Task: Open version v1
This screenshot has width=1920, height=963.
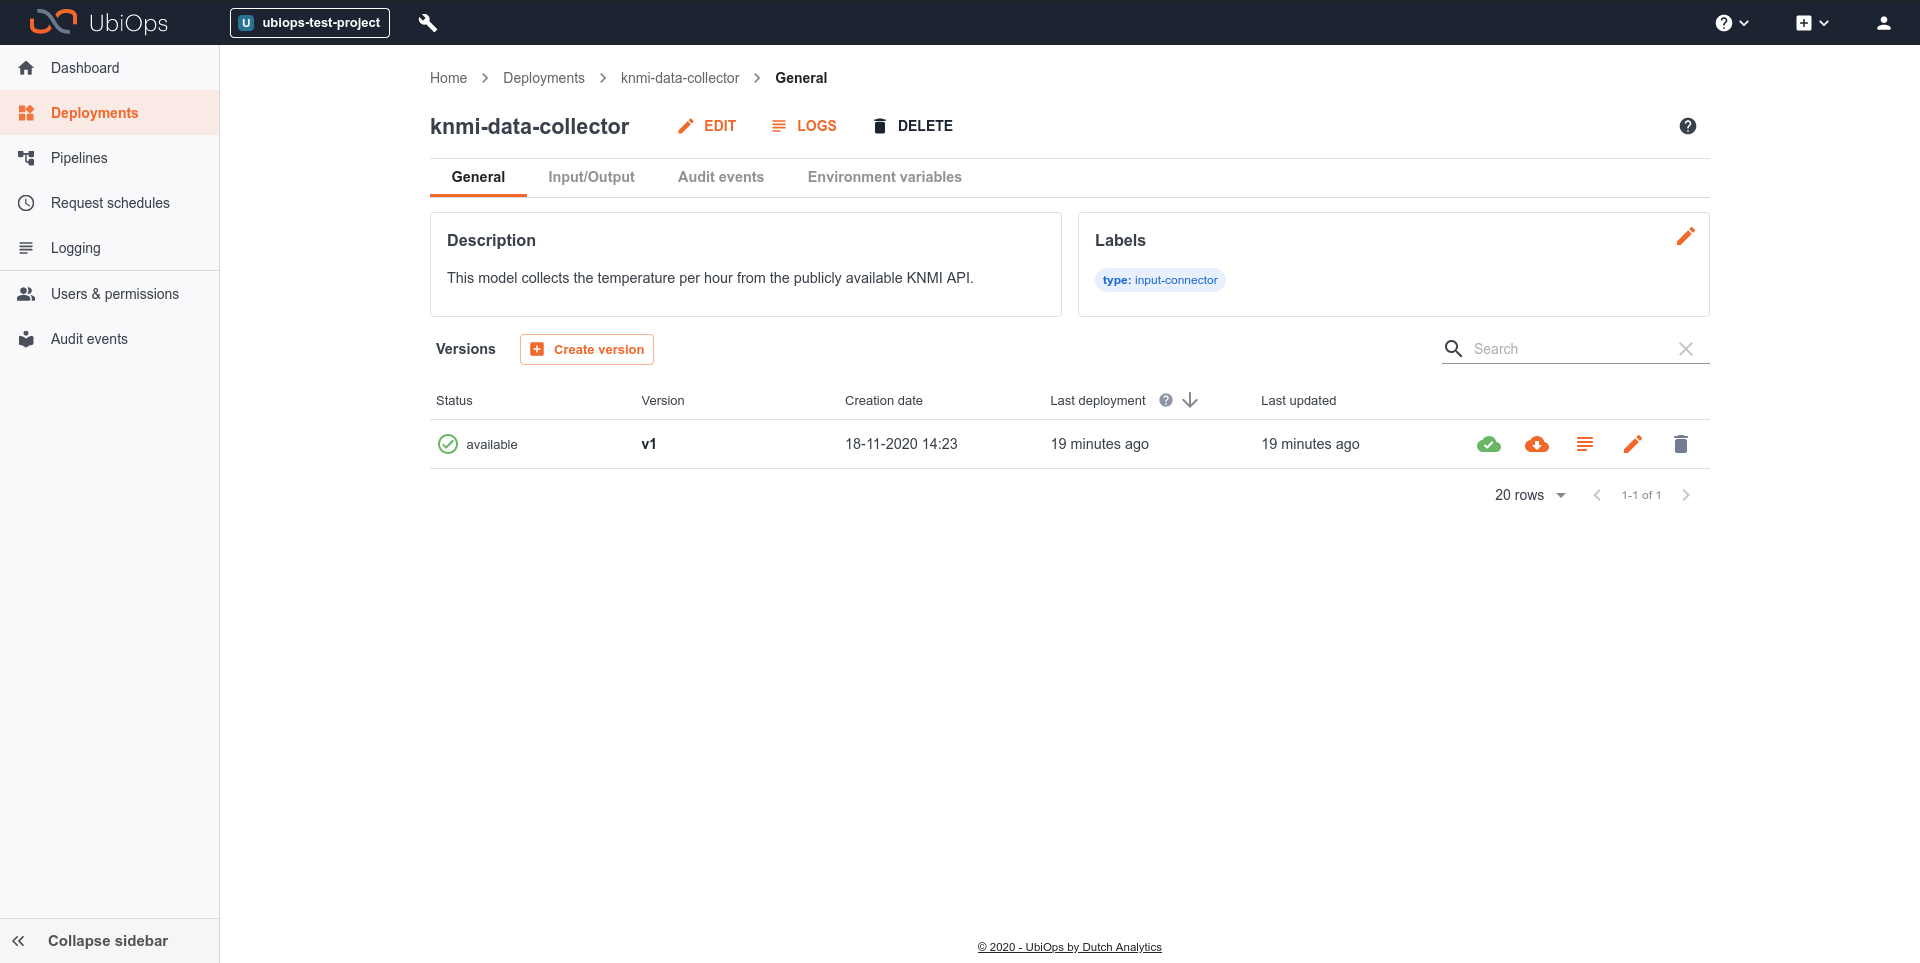Action: coord(649,444)
